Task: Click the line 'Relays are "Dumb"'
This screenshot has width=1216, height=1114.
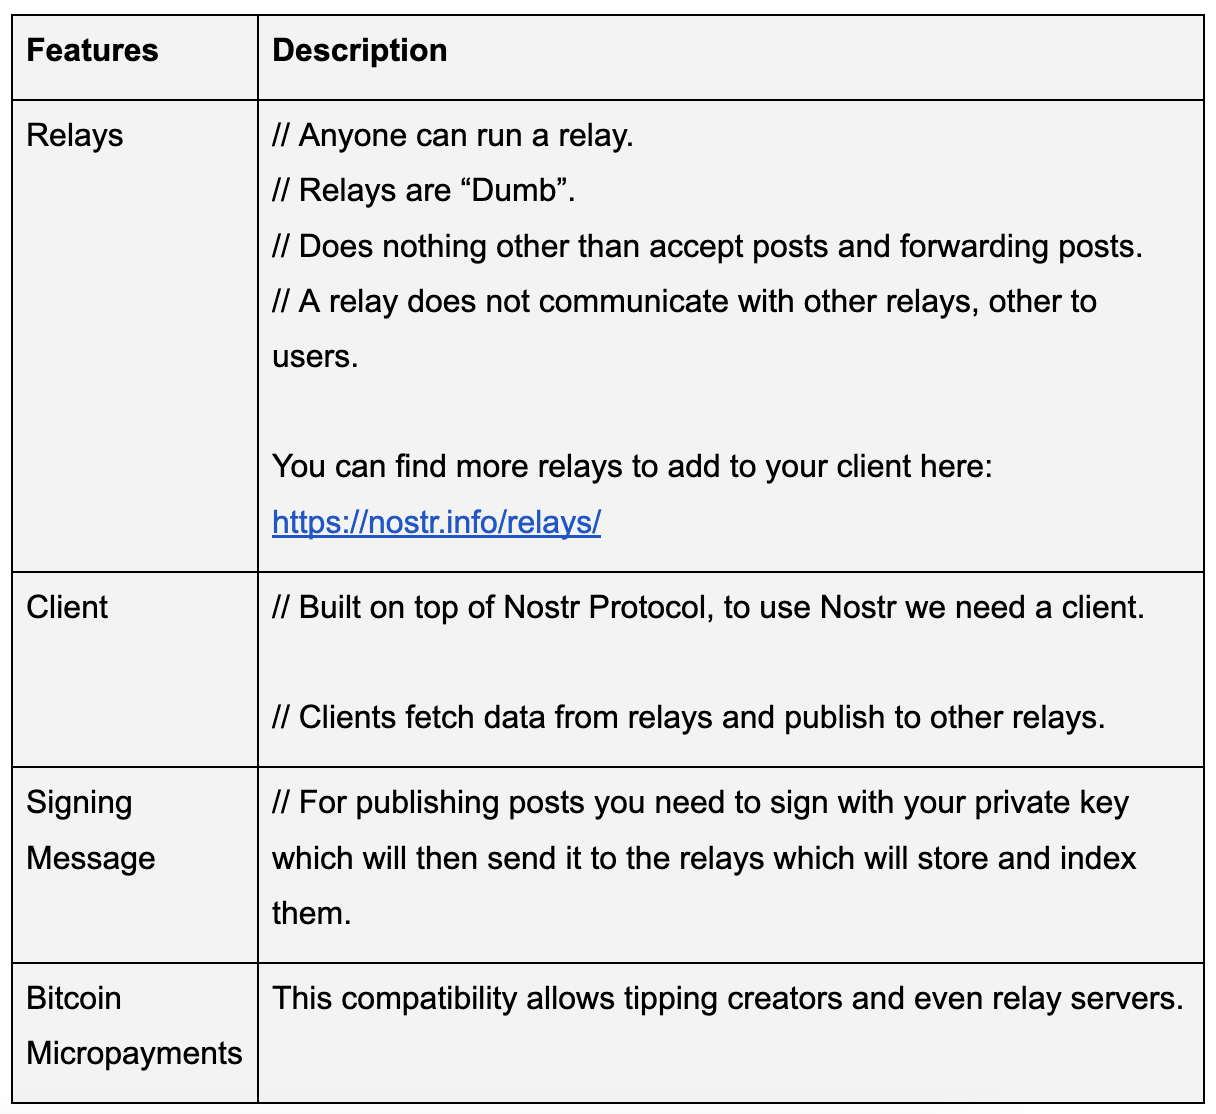Action: pyautogui.click(x=424, y=190)
